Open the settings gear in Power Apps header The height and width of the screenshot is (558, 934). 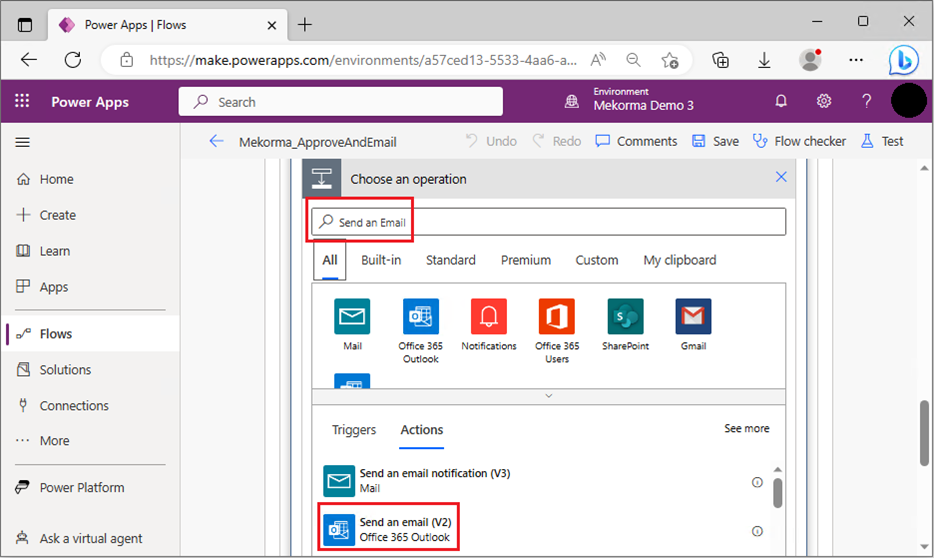click(x=824, y=101)
